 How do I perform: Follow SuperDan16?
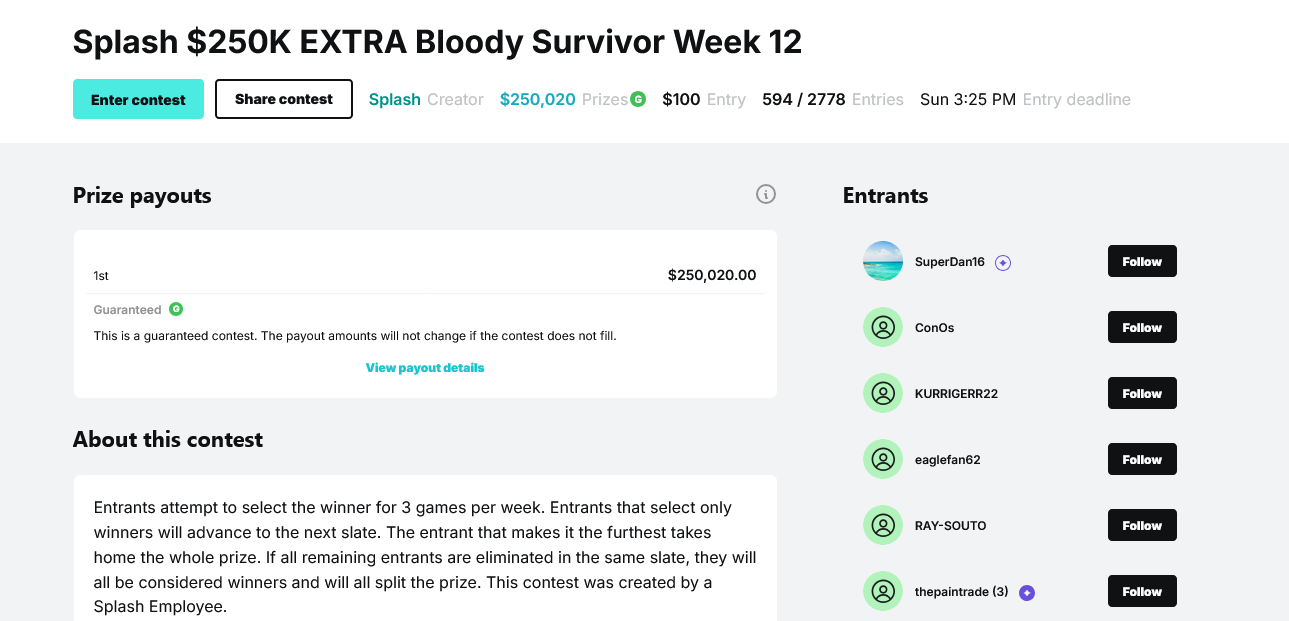(x=1141, y=261)
